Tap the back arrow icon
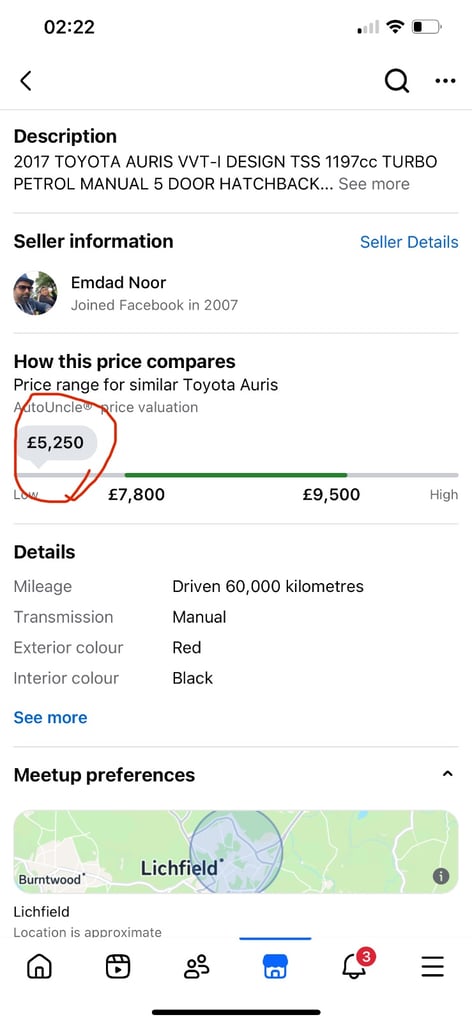472x1024 pixels. [25, 81]
